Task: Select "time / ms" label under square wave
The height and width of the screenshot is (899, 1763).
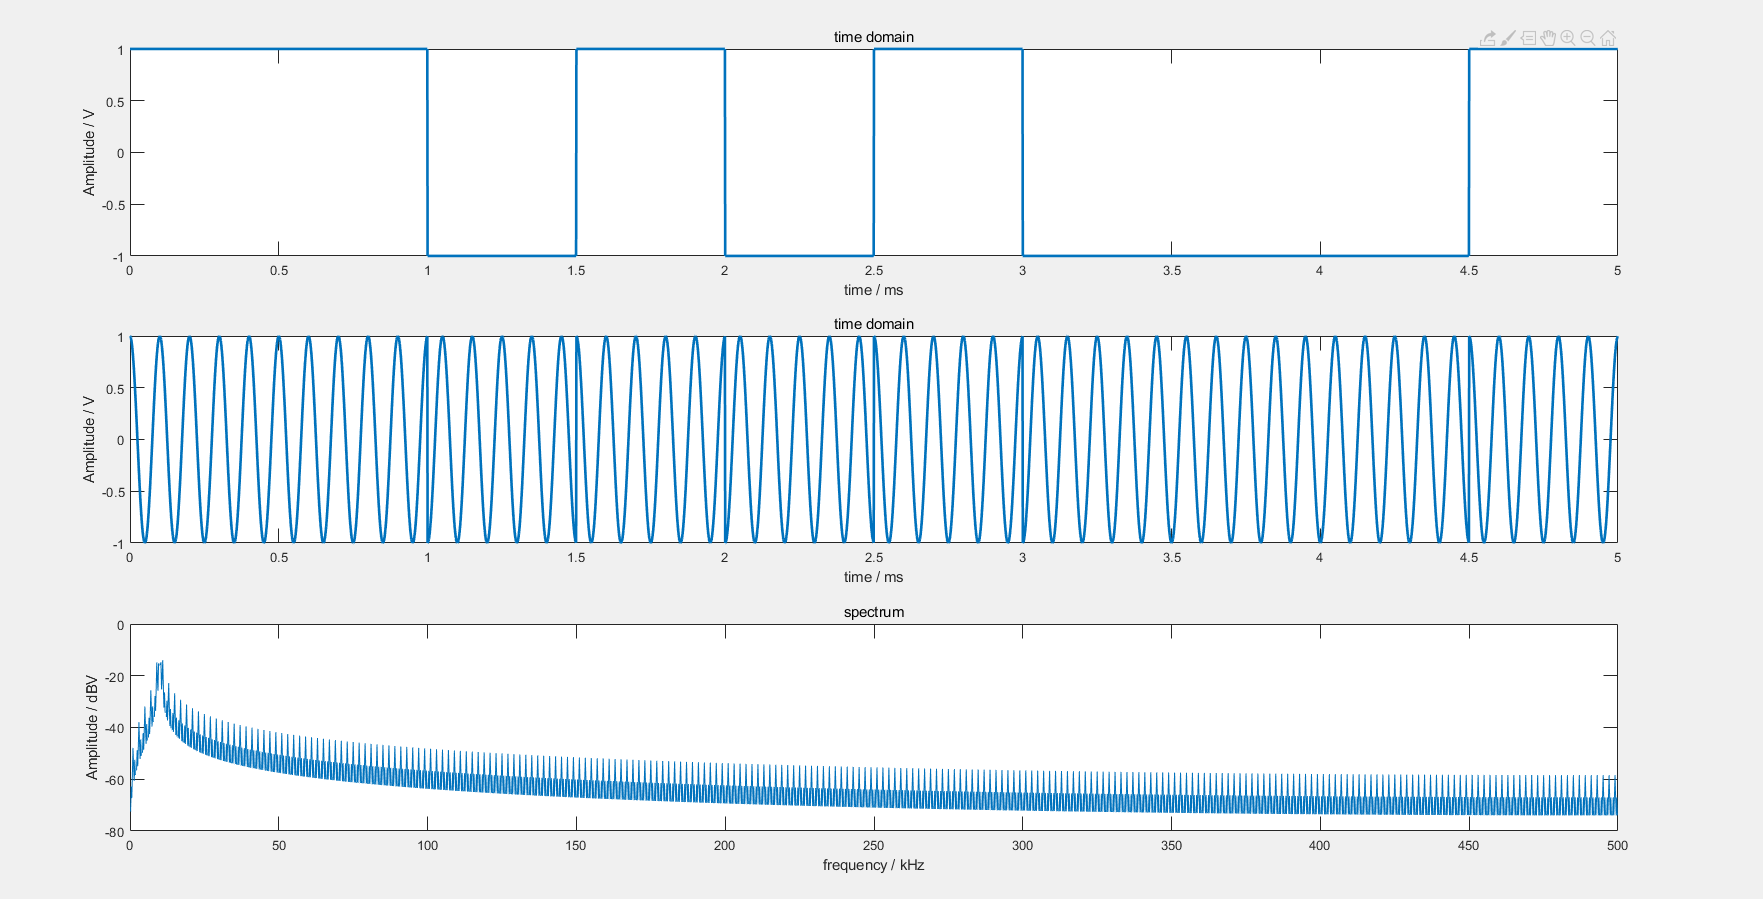Action: [x=873, y=290]
